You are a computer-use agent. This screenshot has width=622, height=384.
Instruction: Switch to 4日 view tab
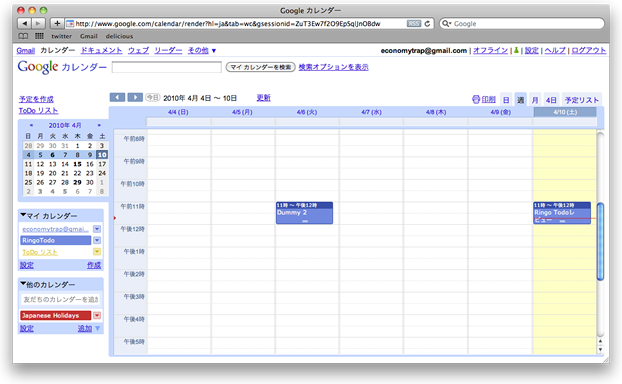pos(551,100)
